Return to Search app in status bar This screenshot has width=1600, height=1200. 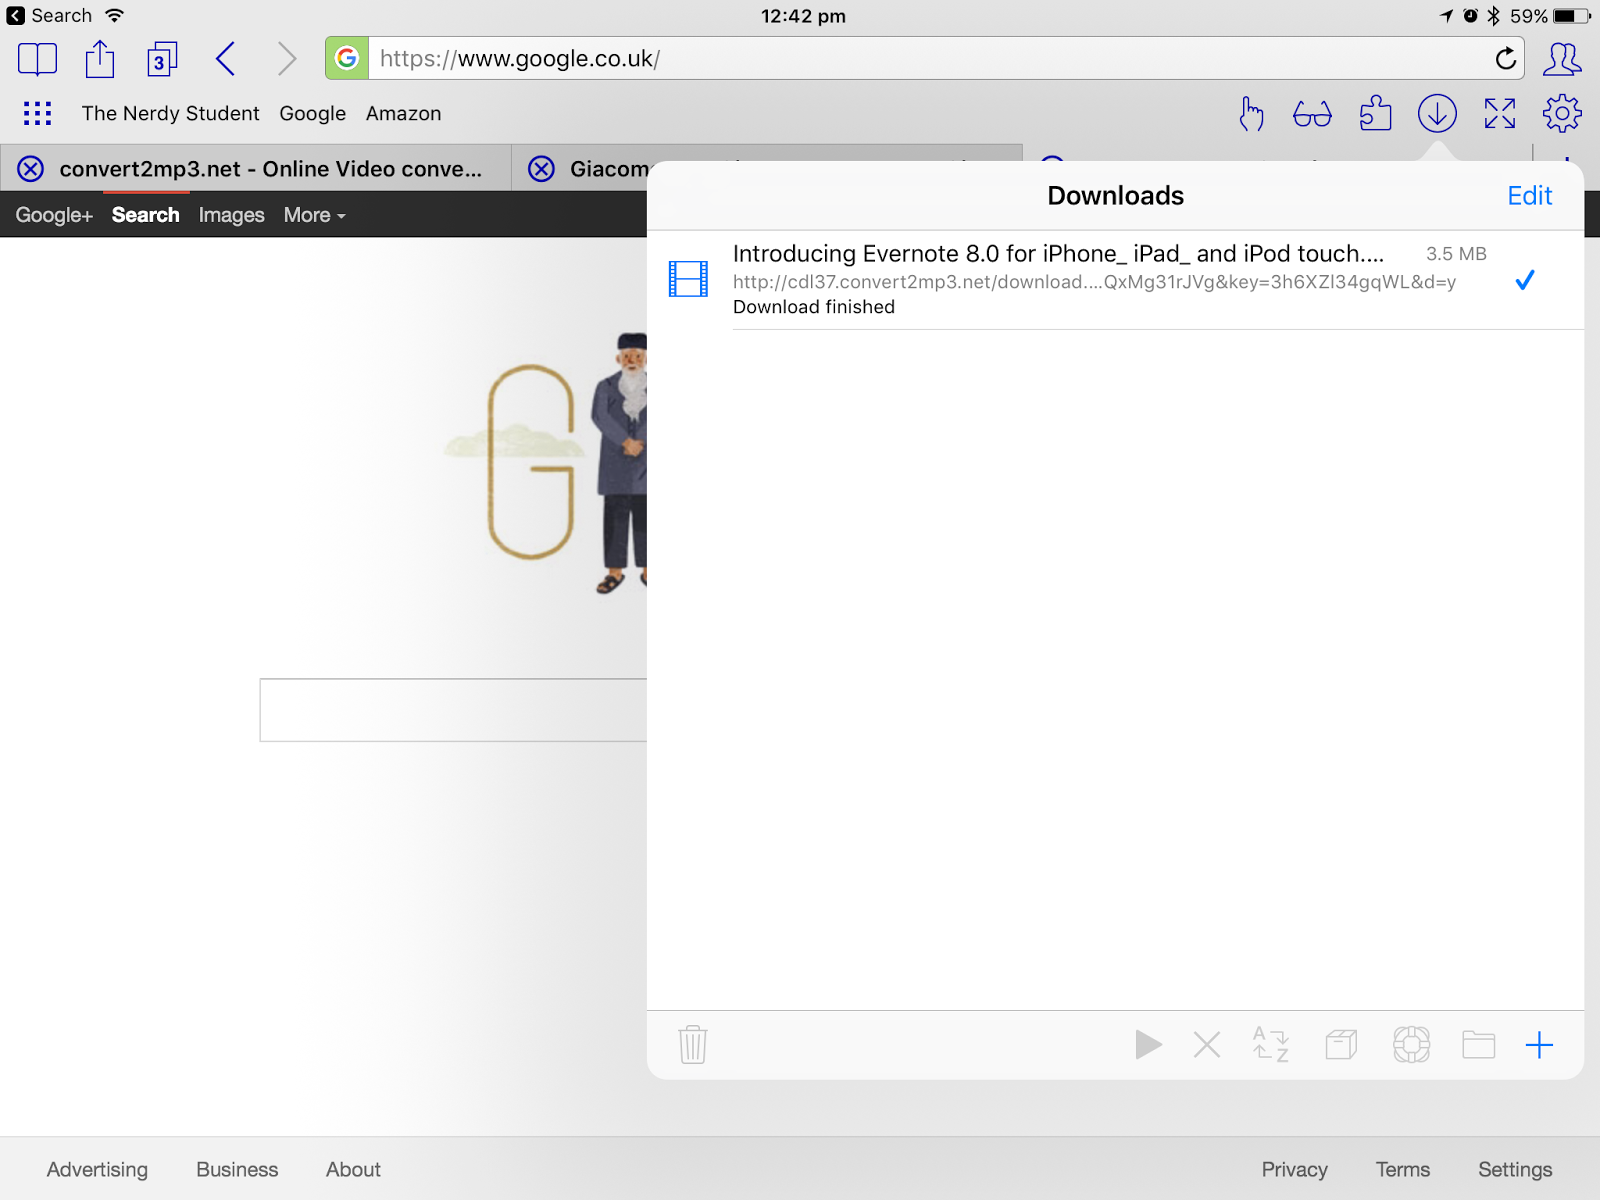[x=49, y=16]
